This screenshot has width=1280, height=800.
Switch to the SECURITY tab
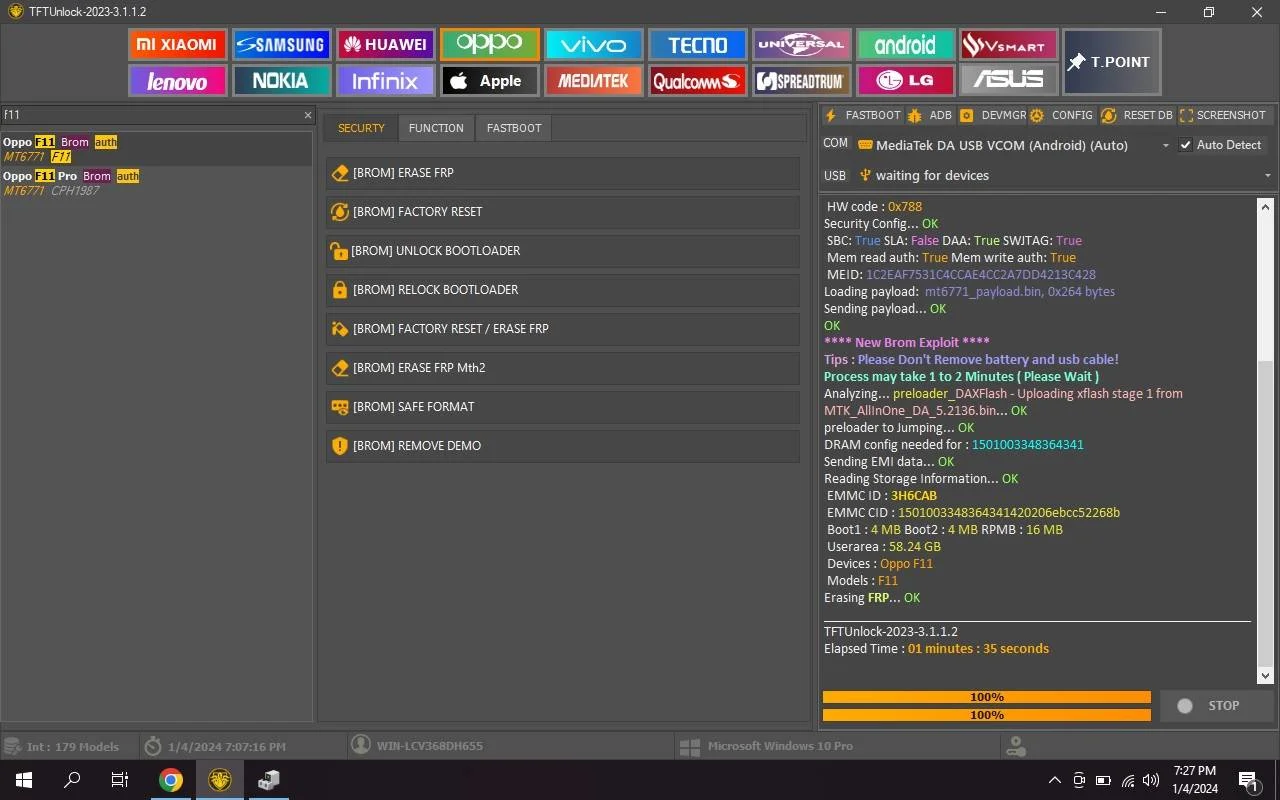tap(361, 128)
